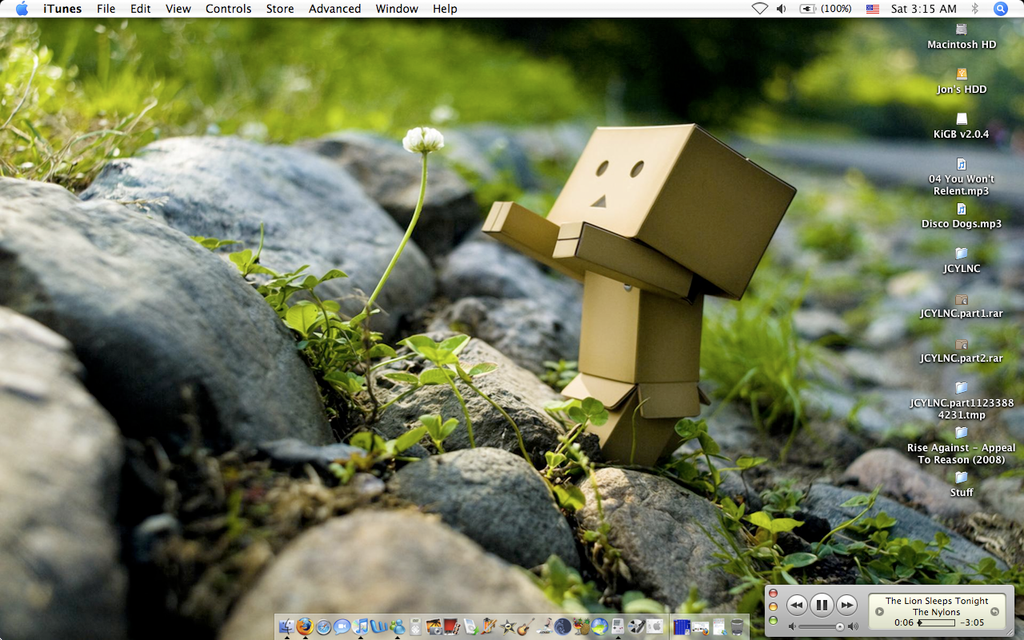Image resolution: width=1024 pixels, height=640 pixels.
Task: Select the Rise Against – Appeal To Reason folder
Action: (961, 445)
